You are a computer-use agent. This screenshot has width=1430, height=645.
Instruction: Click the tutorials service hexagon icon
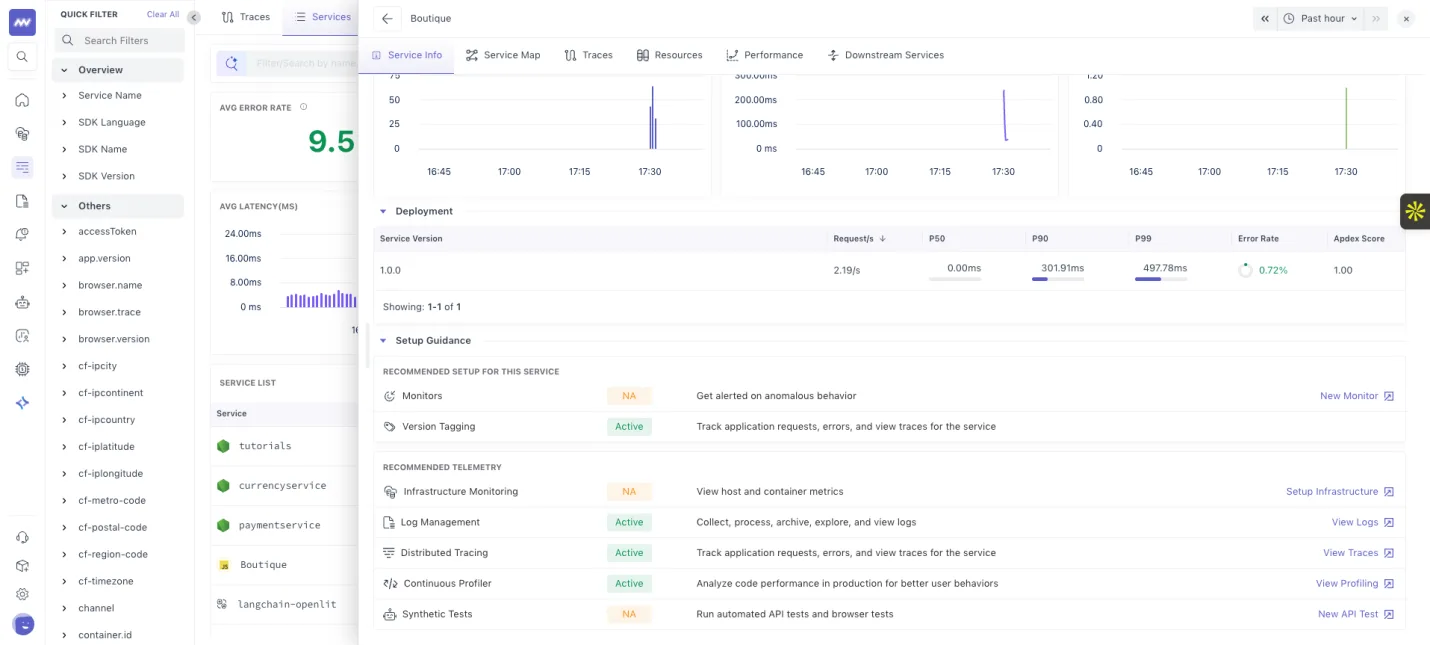[223, 446]
